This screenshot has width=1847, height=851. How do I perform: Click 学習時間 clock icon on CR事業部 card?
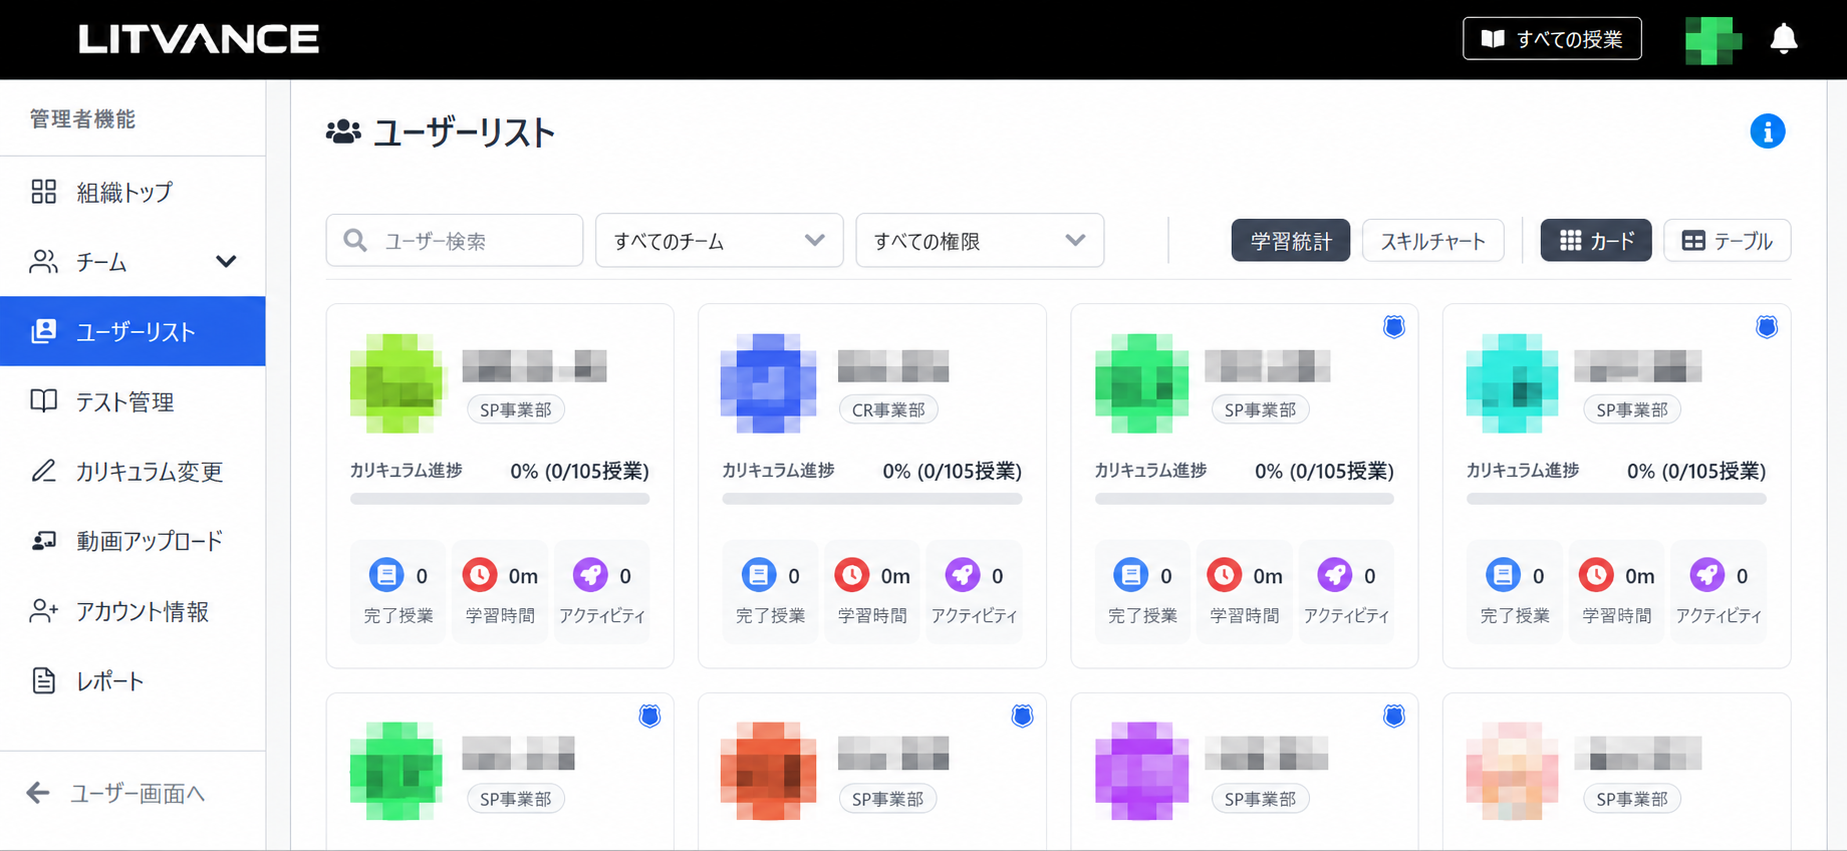(x=852, y=575)
